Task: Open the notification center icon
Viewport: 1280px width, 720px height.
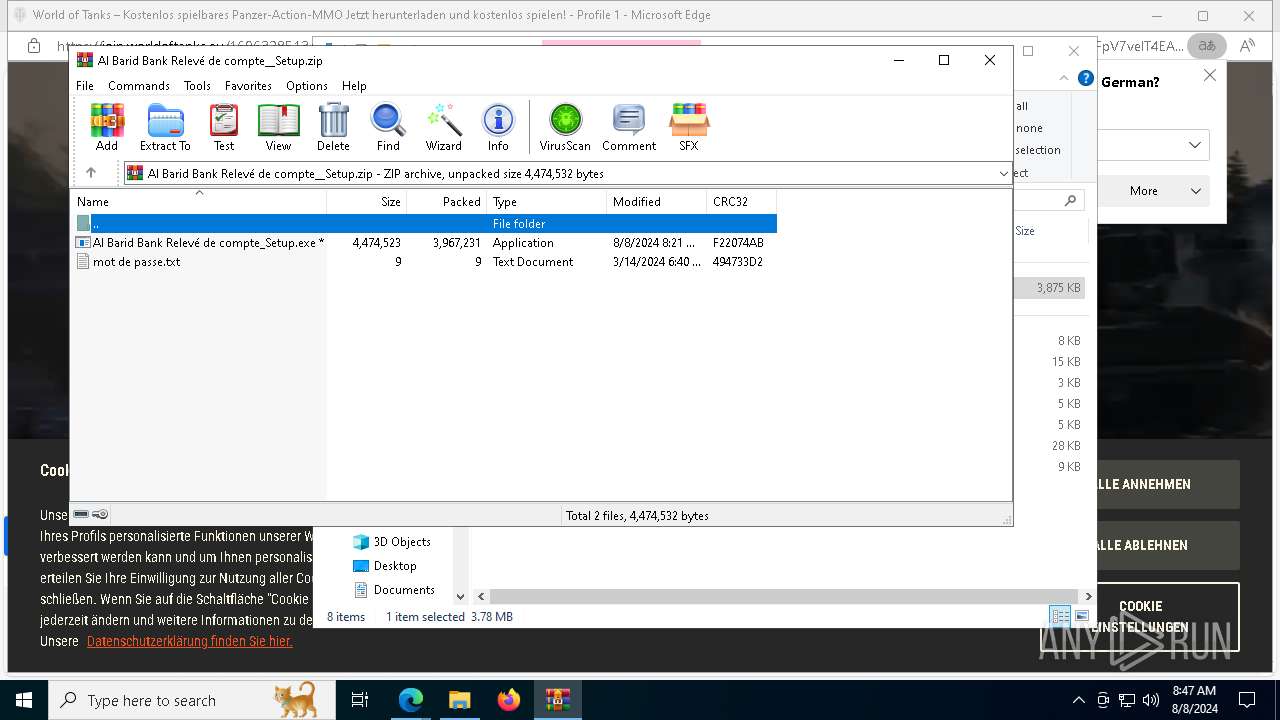Action: coord(1247,700)
